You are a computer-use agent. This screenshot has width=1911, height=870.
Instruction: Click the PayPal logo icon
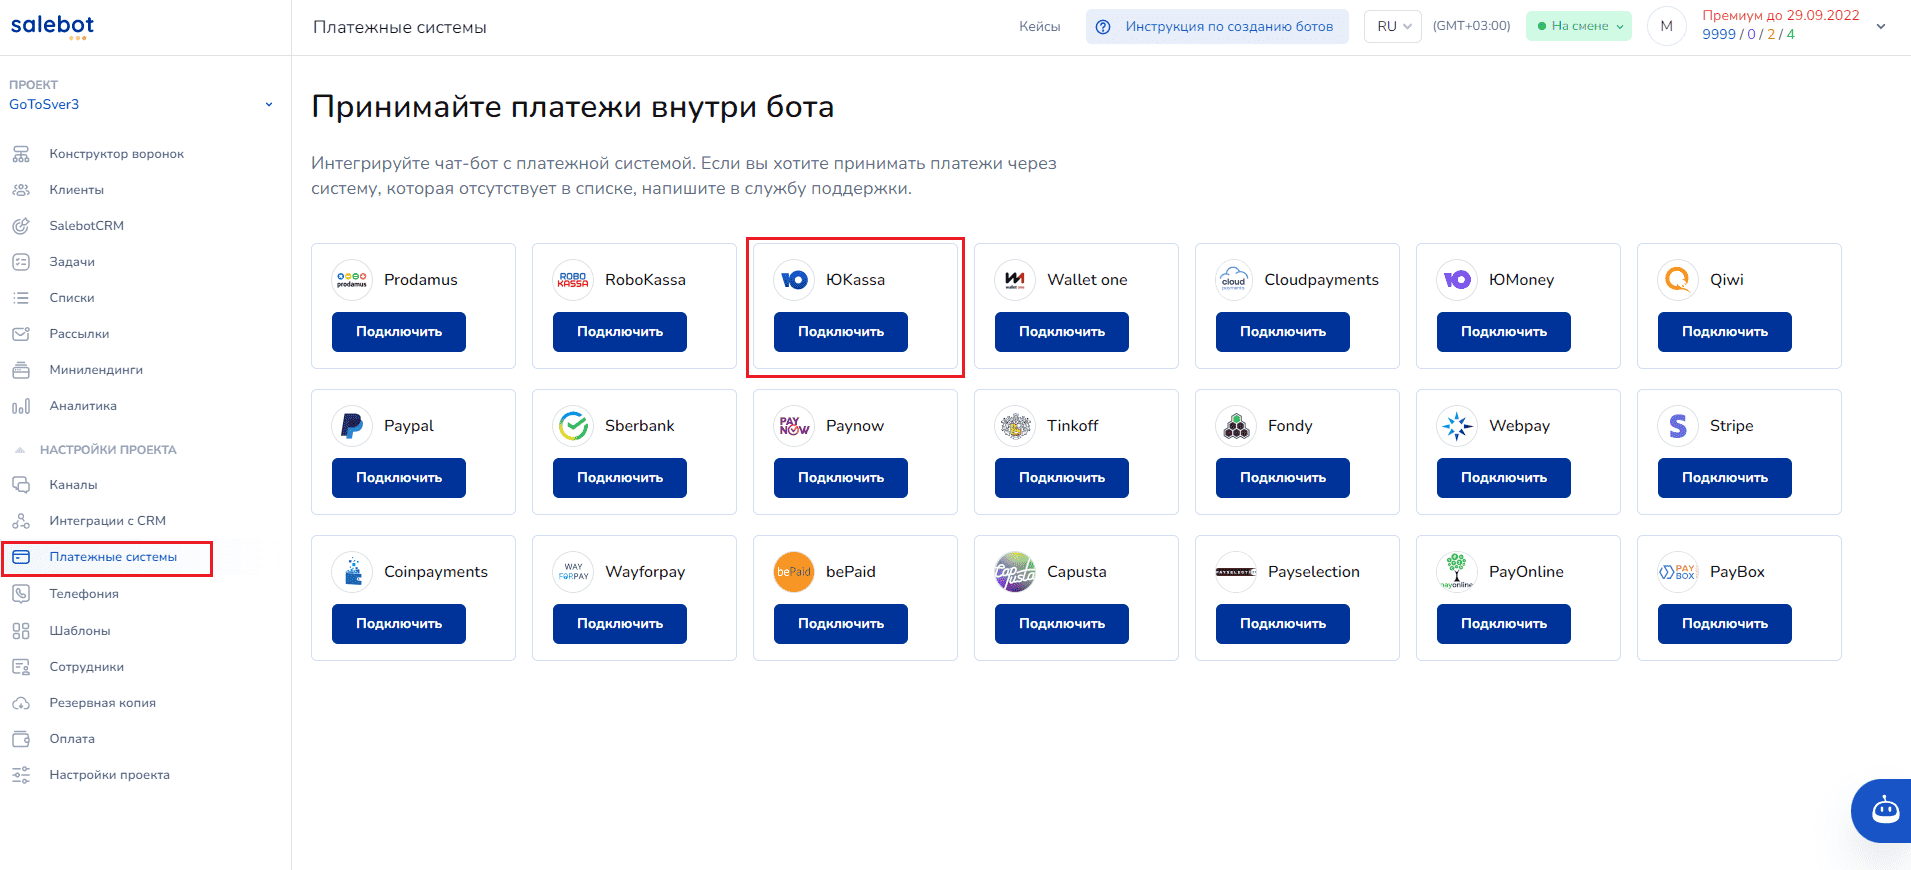[x=352, y=426]
